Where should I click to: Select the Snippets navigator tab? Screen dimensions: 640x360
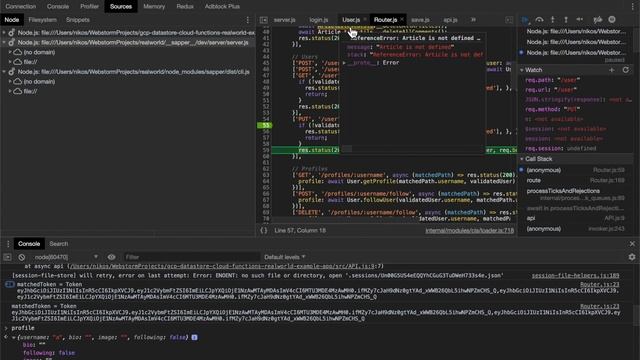[x=78, y=20]
